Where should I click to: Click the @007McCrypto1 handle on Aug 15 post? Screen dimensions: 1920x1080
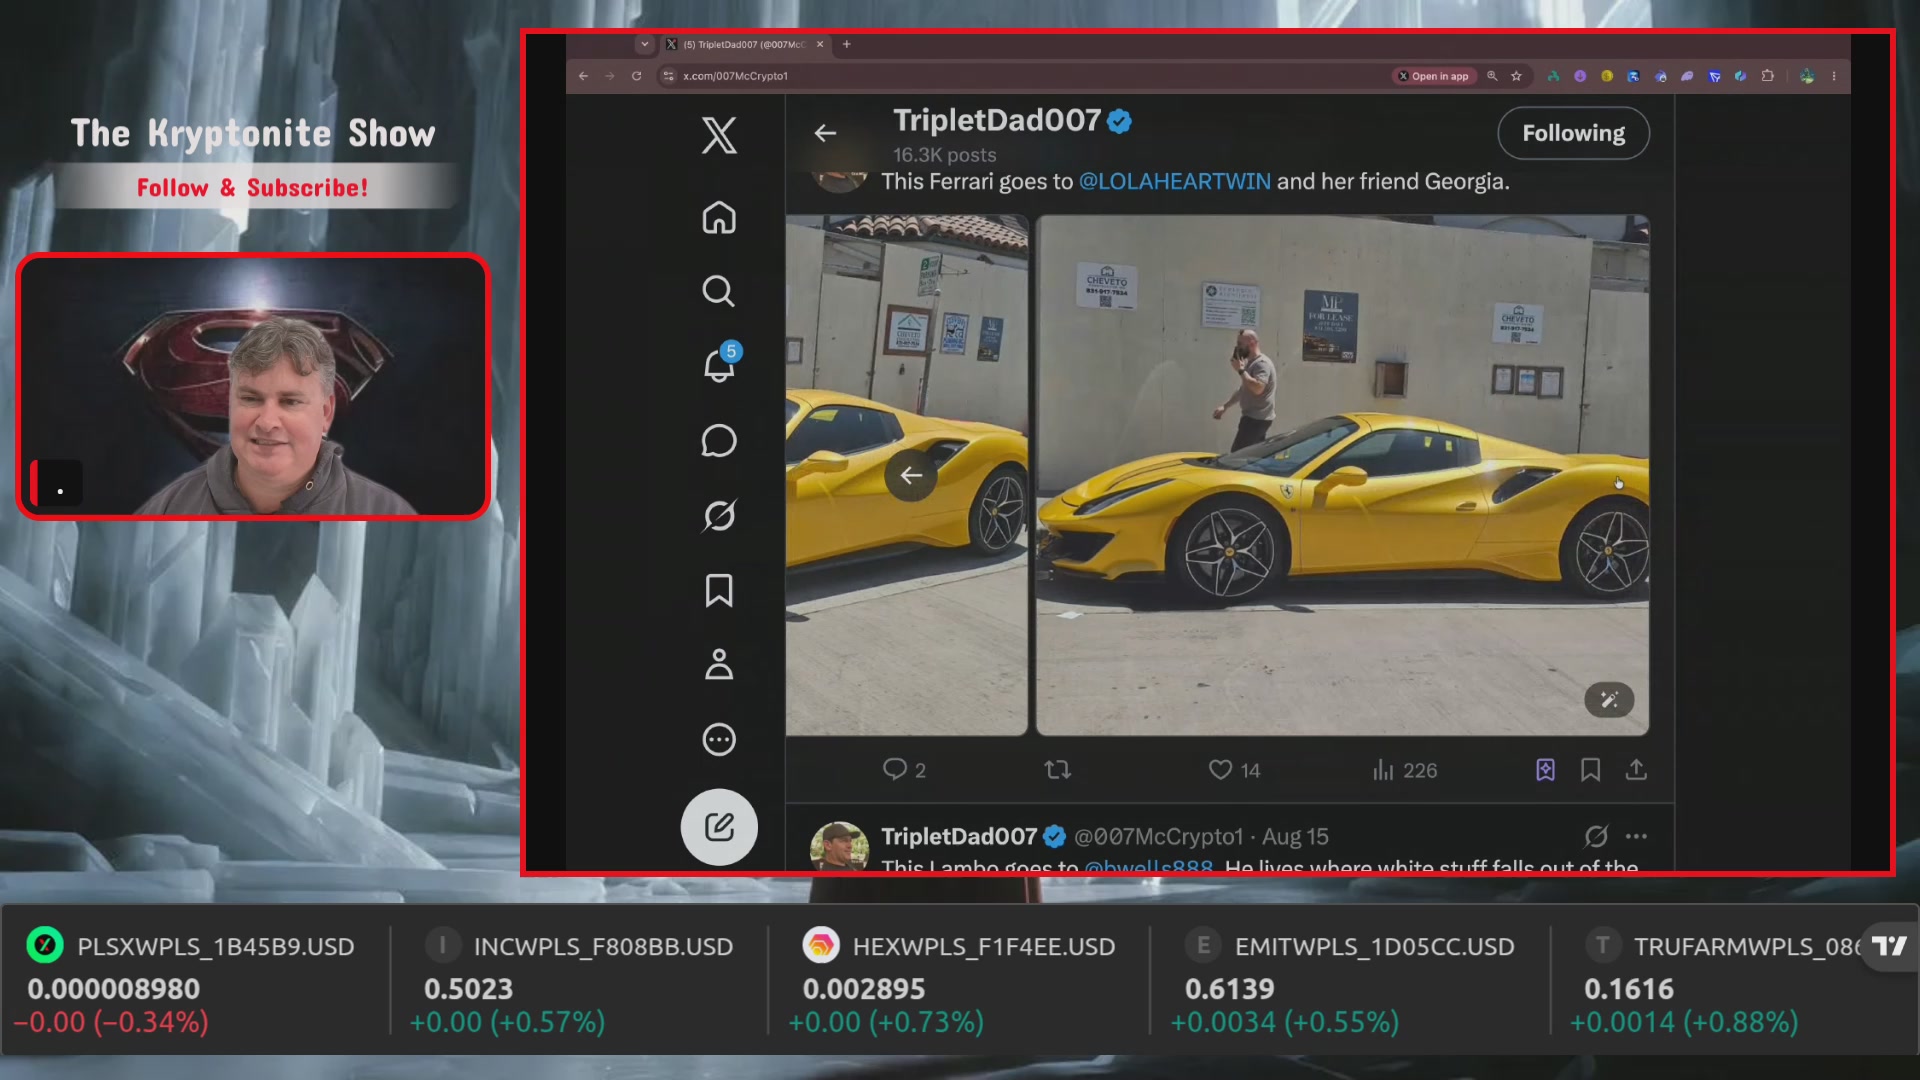tap(1158, 836)
